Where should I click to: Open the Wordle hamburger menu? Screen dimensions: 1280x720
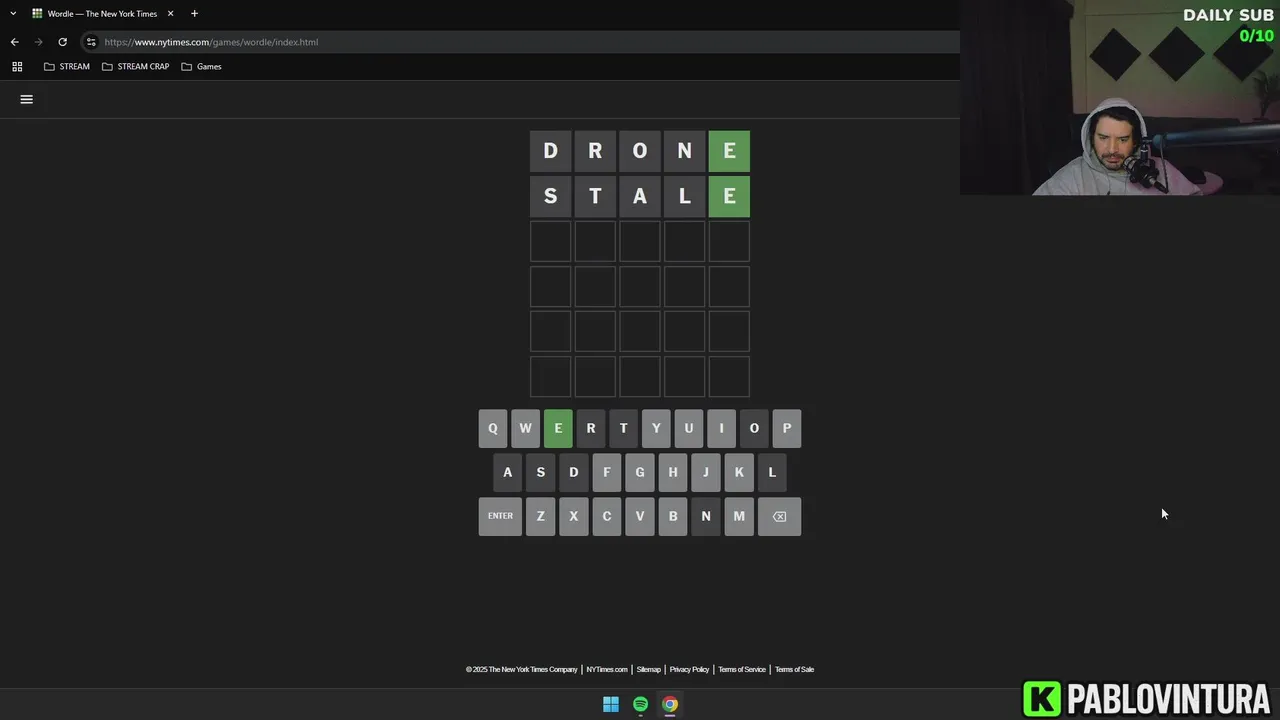point(27,99)
